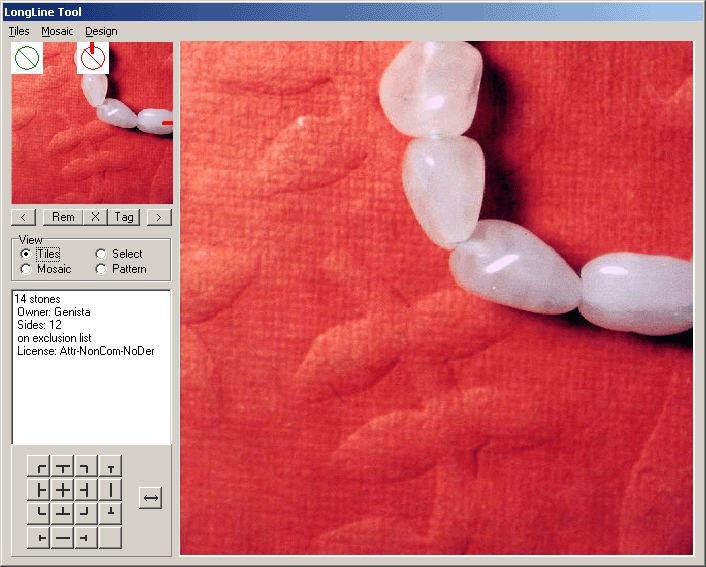Click the green prohibition circle icon
The width and height of the screenshot is (706, 567).
(27, 58)
